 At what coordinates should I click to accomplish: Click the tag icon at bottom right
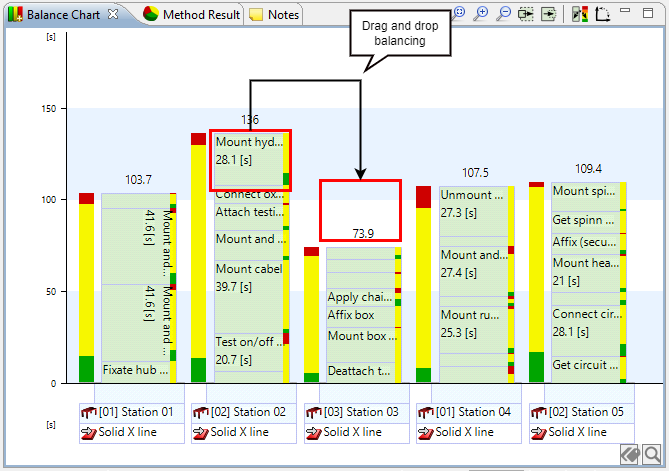pyautogui.click(x=630, y=455)
